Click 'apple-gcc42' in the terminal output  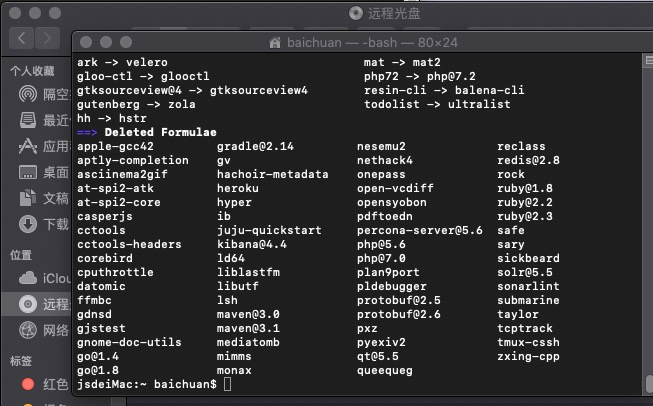coord(115,147)
